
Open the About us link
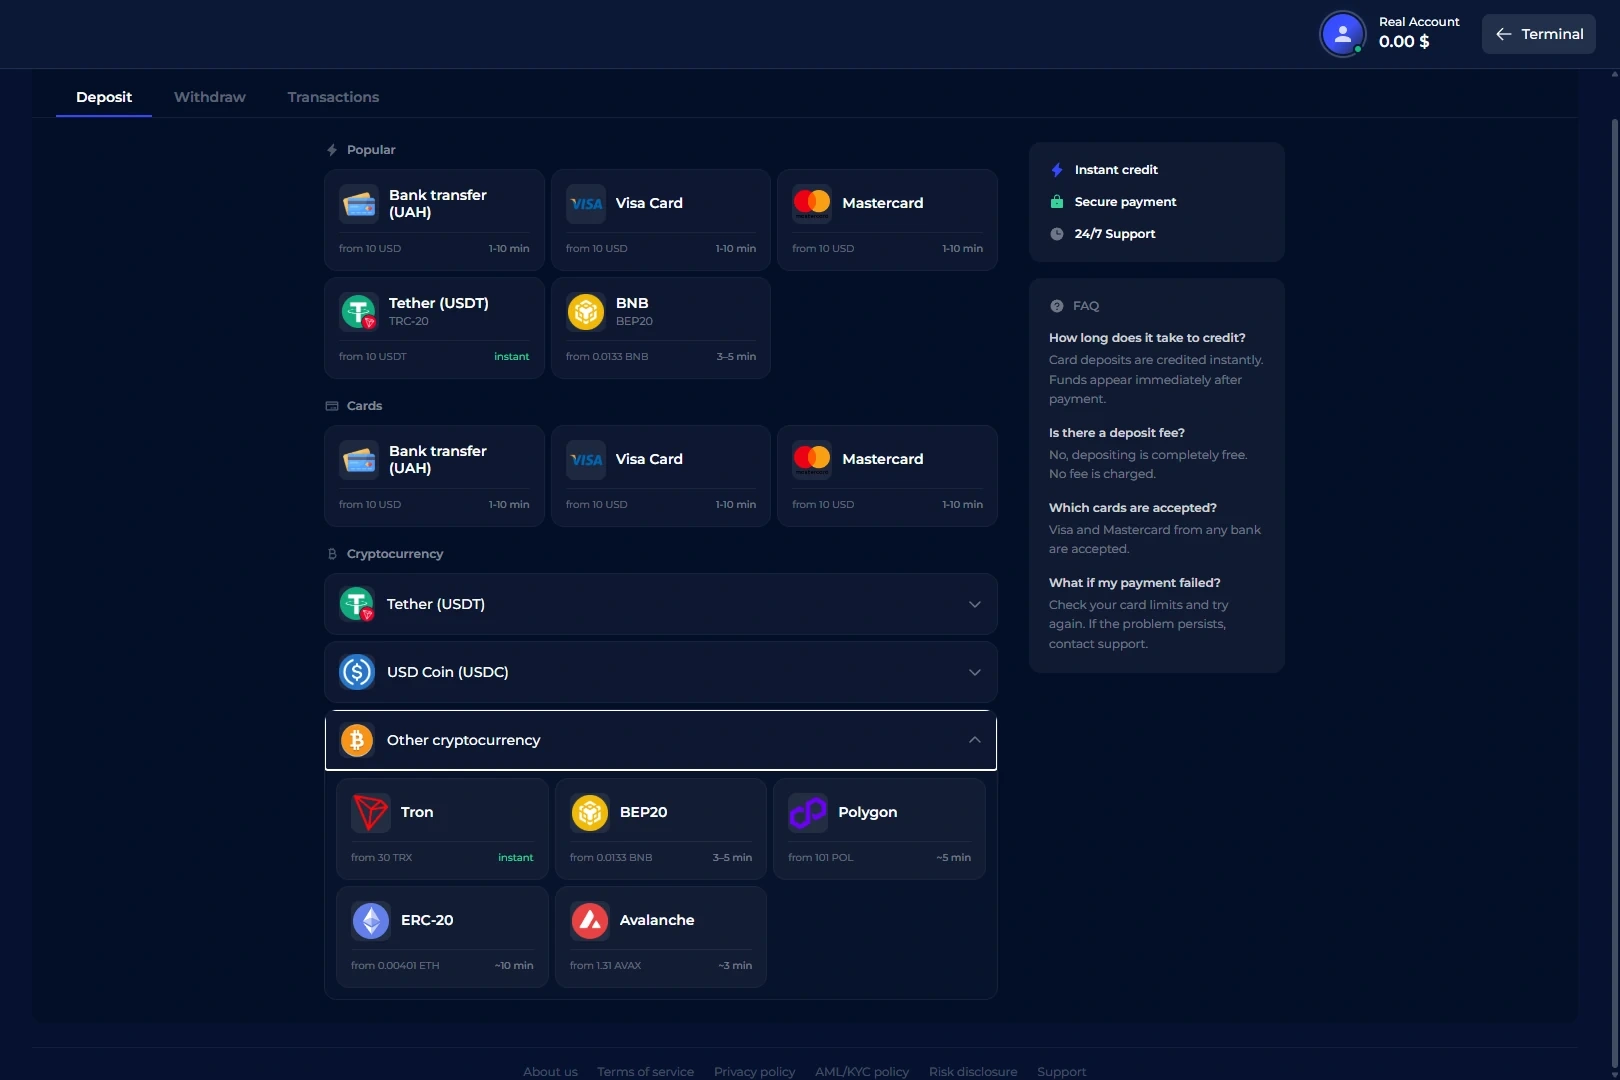pos(550,1072)
